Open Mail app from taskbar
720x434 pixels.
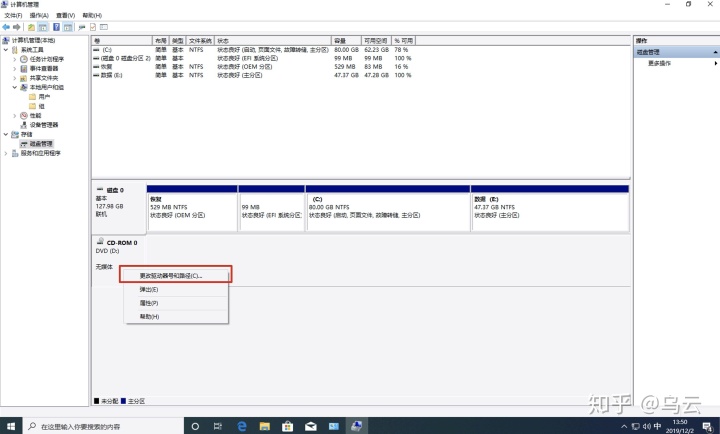pyautogui.click(x=311, y=426)
